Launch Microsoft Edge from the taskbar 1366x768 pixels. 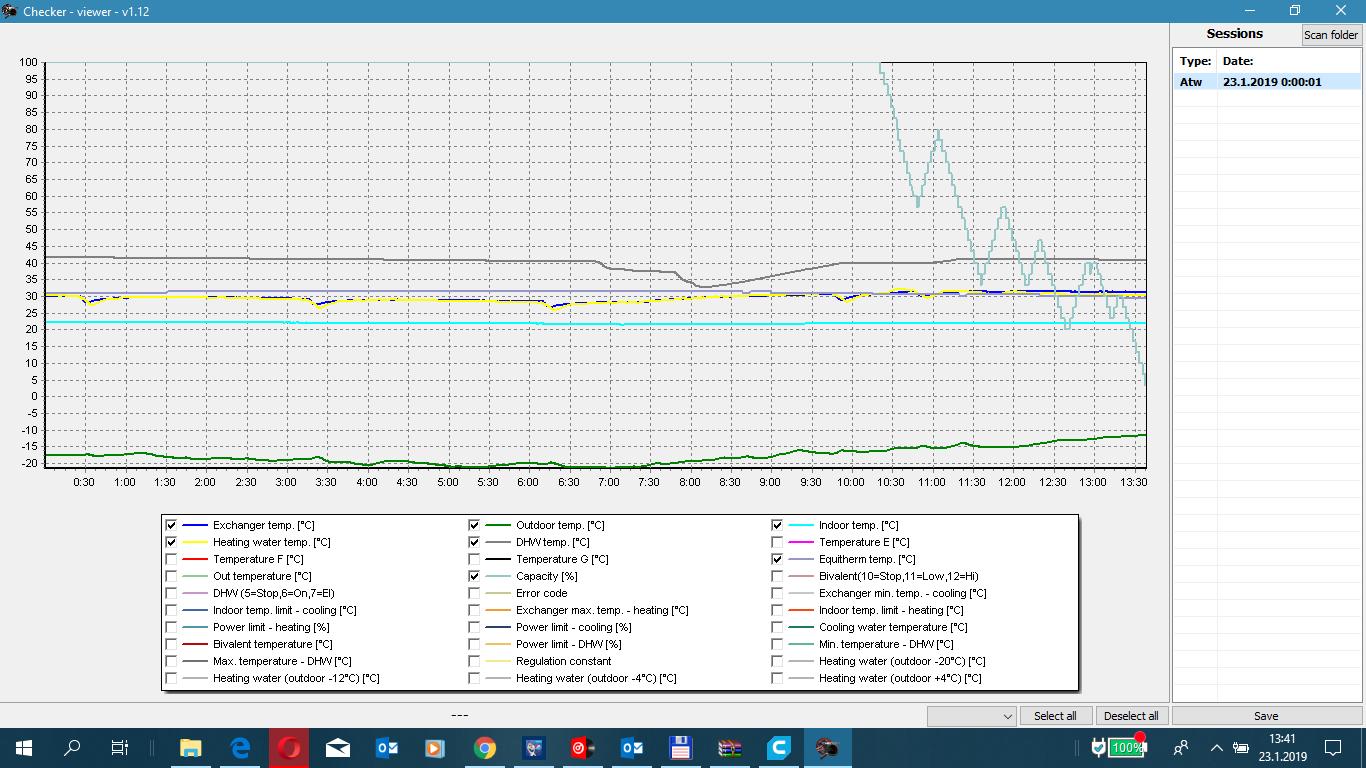pyautogui.click(x=240, y=747)
